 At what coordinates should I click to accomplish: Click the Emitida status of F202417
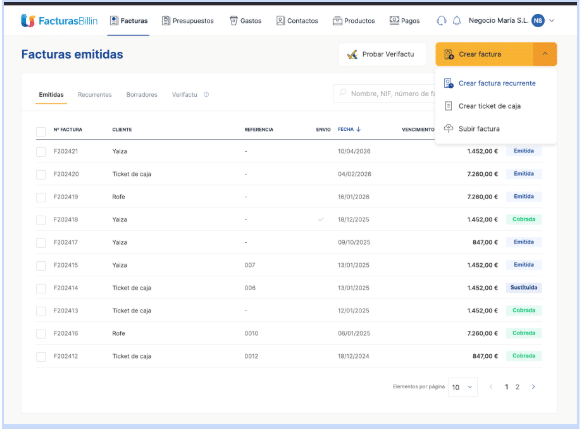(524, 242)
